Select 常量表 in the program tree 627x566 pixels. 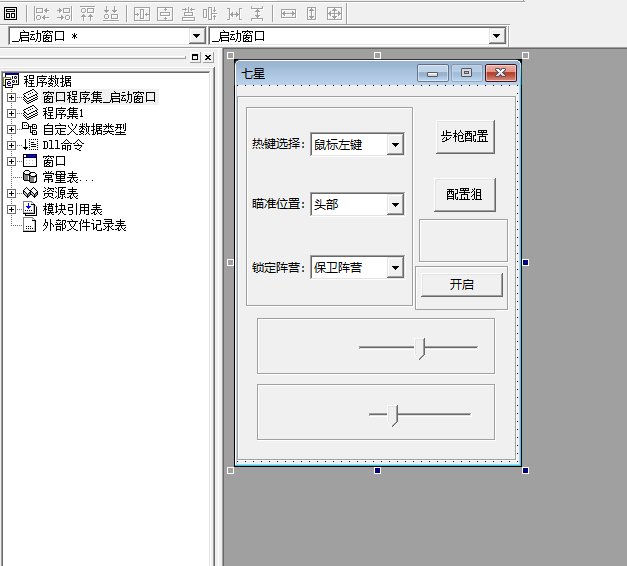(66, 177)
